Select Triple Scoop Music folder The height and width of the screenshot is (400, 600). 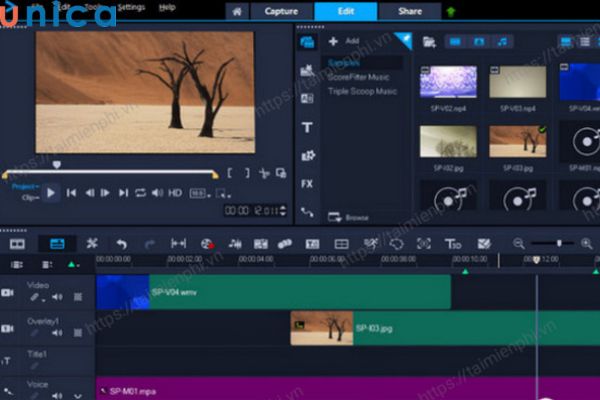click(x=362, y=91)
